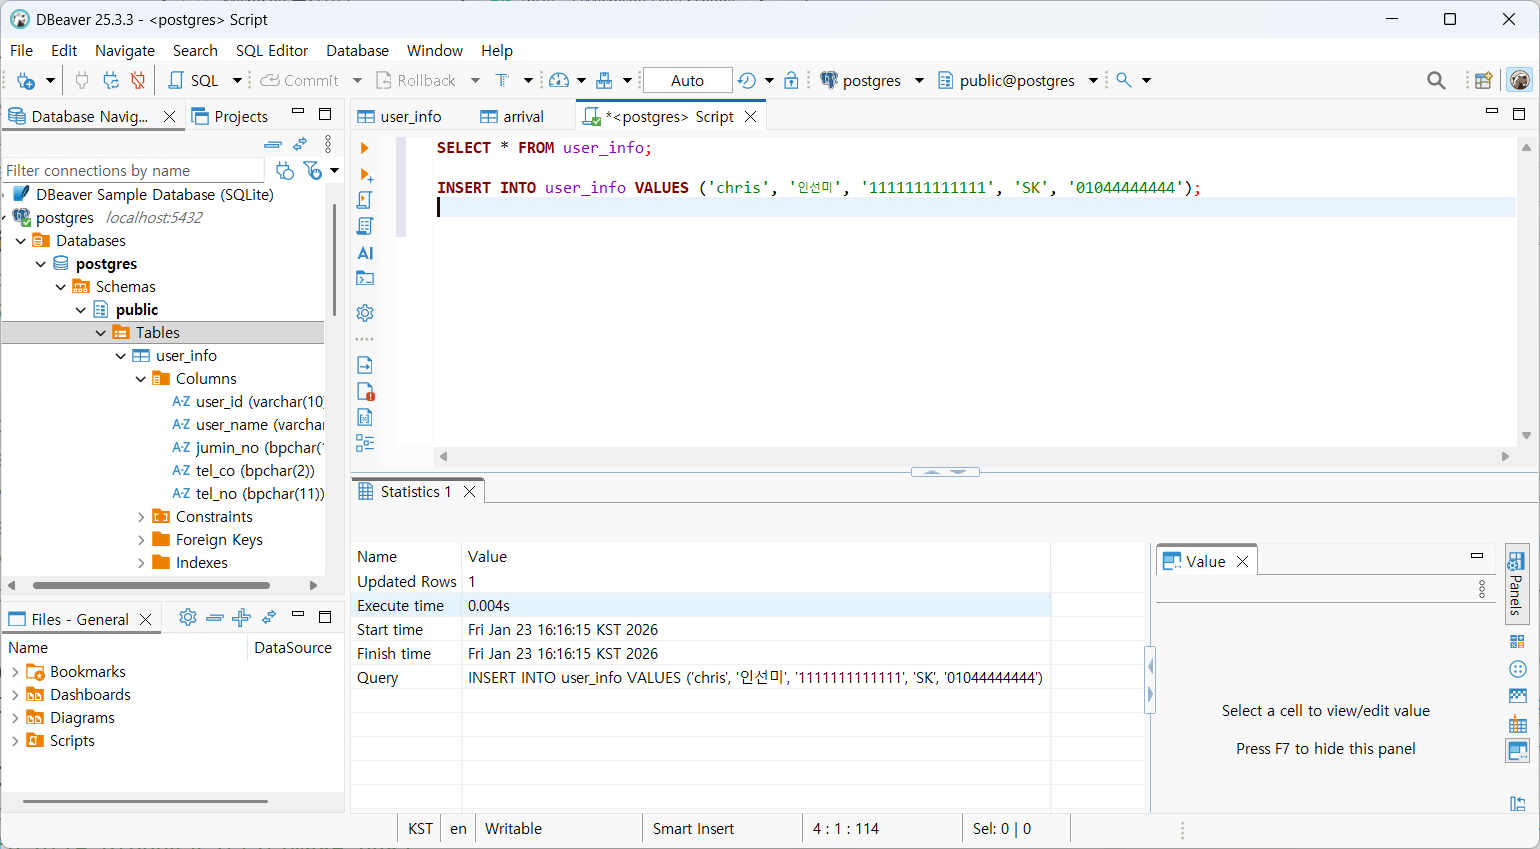
Task: Click the Auto transaction mode field
Action: [687, 81]
